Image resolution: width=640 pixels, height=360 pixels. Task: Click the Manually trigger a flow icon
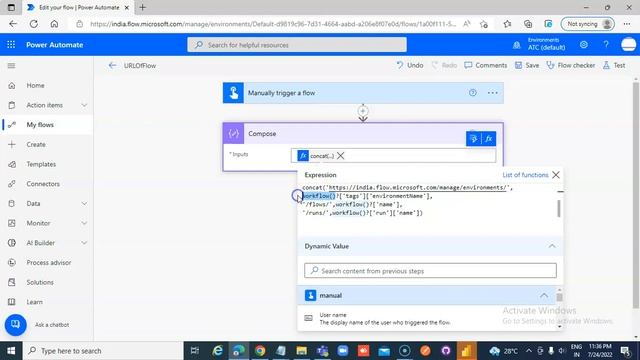[x=233, y=93]
